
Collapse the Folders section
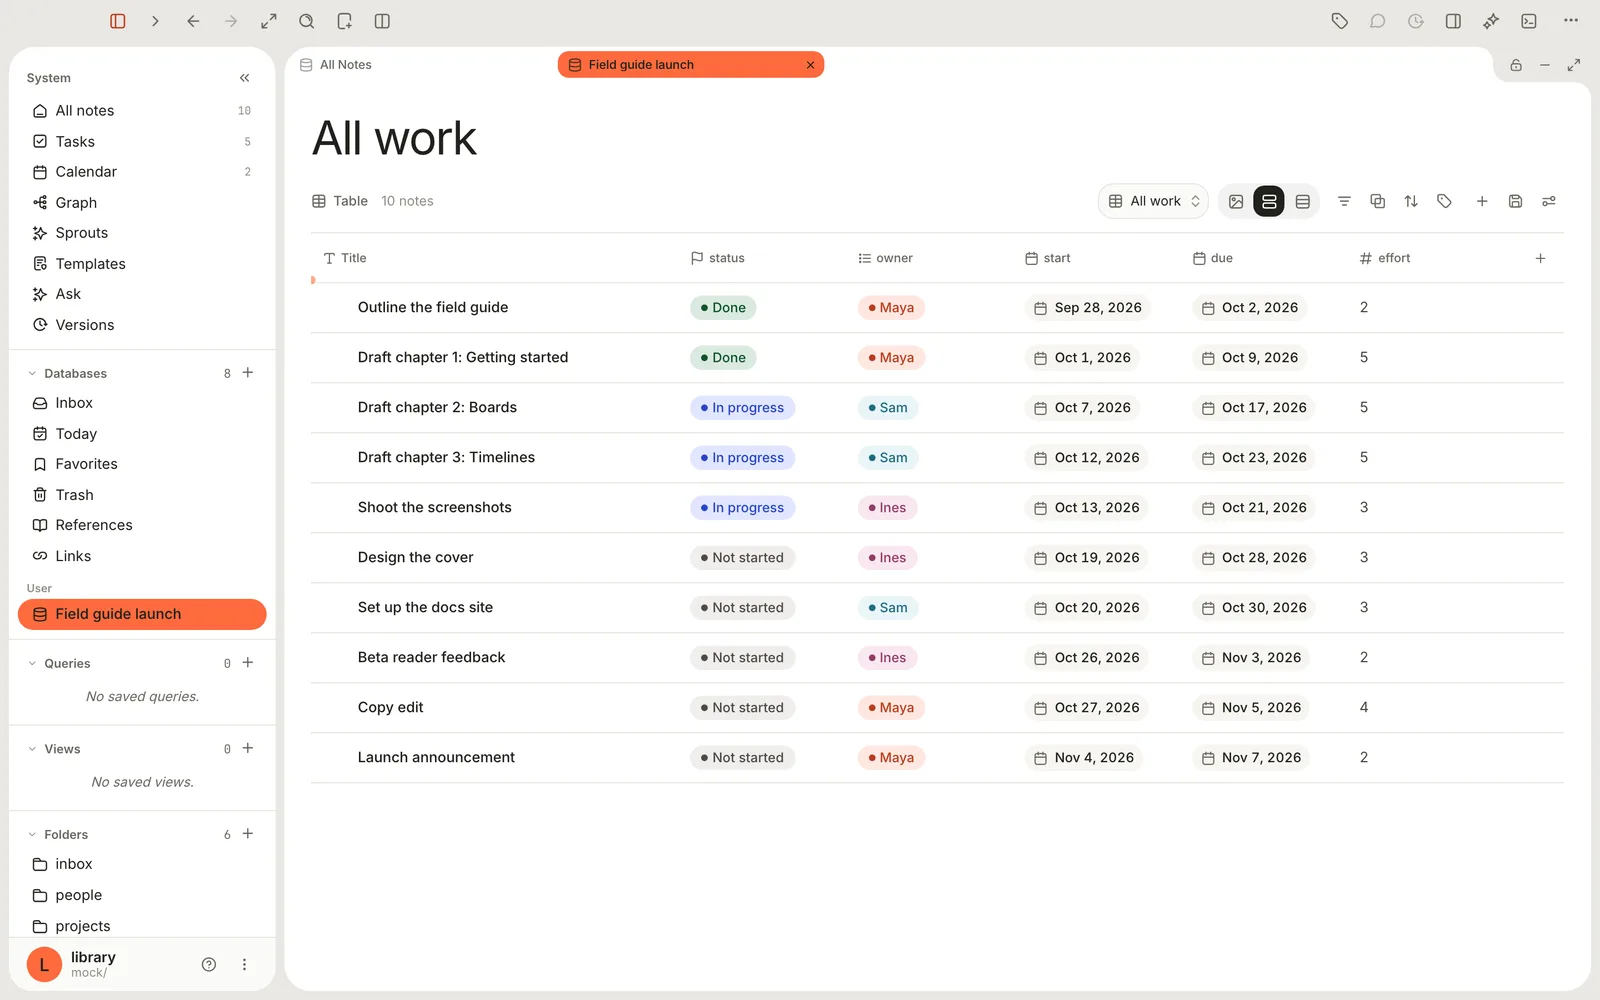pyautogui.click(x=32, y=834)
